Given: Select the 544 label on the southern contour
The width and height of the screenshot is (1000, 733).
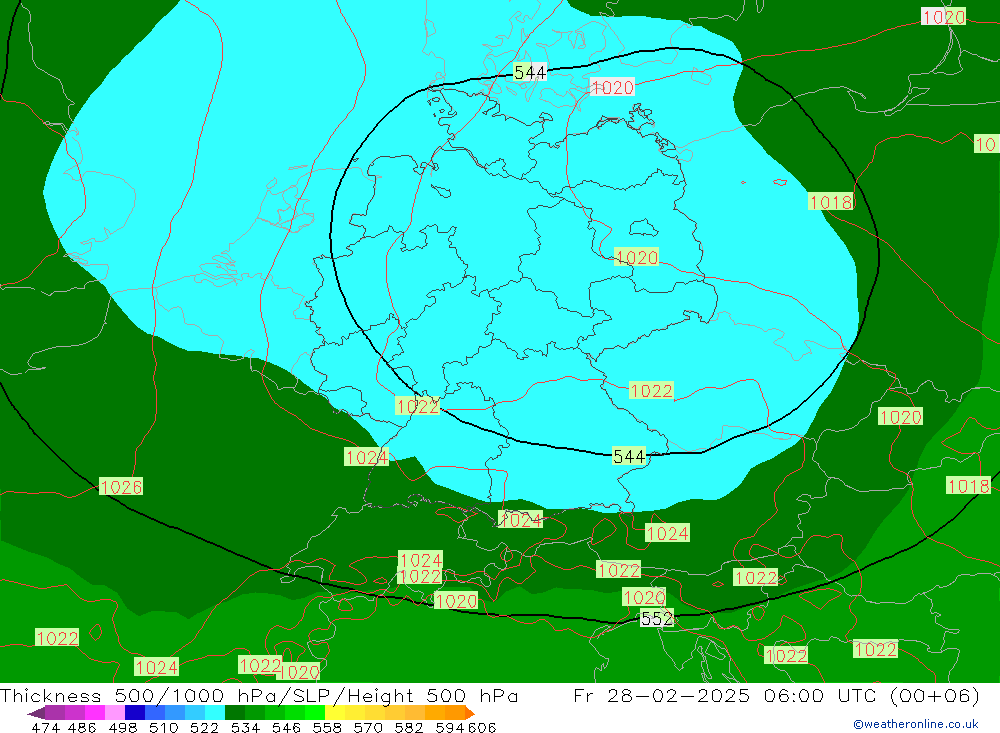Looking at the screenshot, I should pyautogui.click(x=629, y=456).
